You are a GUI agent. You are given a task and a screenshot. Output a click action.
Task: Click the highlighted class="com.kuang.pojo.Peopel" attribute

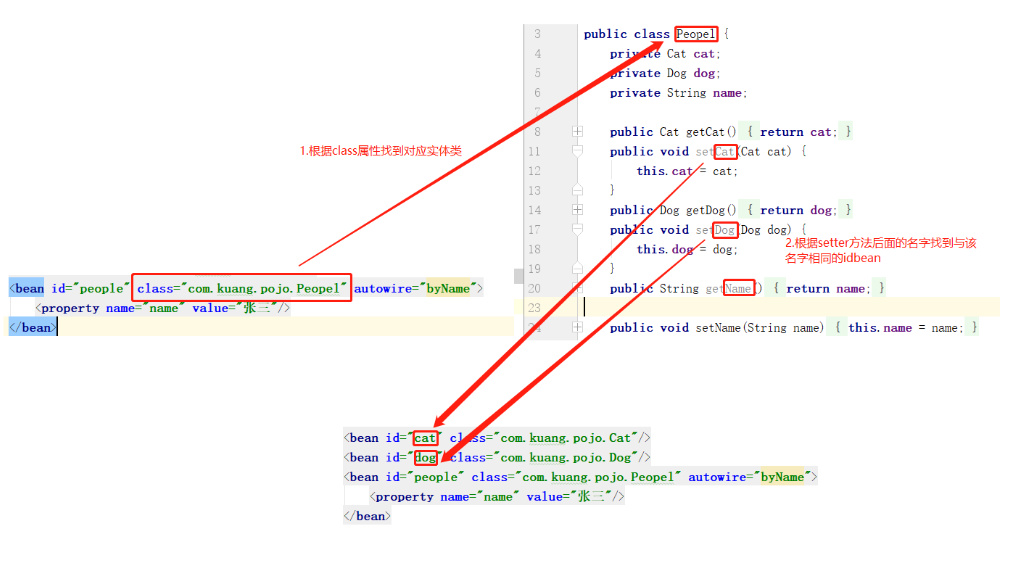click(241, 288)
